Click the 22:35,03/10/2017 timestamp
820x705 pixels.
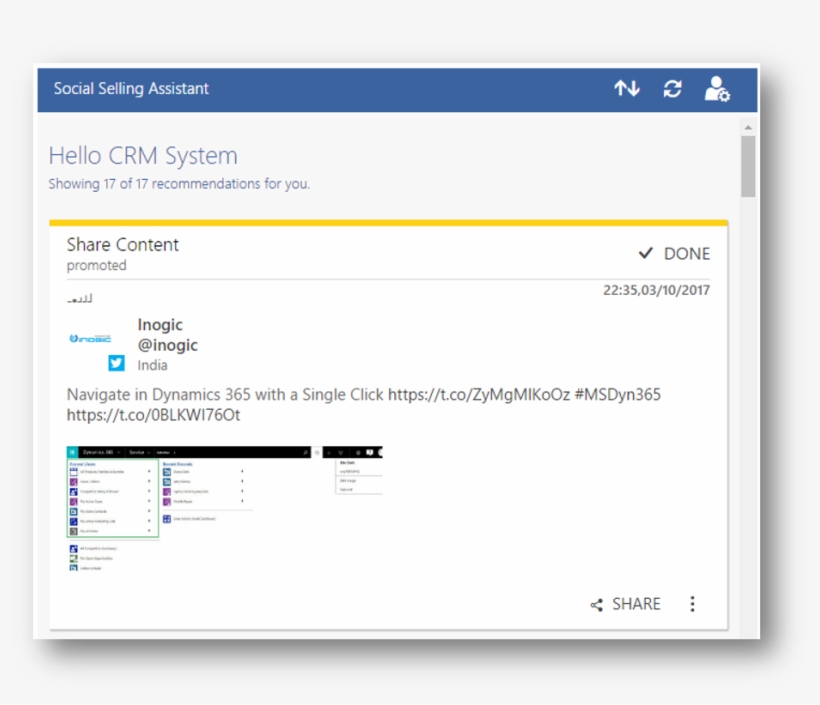pos(656,290)
